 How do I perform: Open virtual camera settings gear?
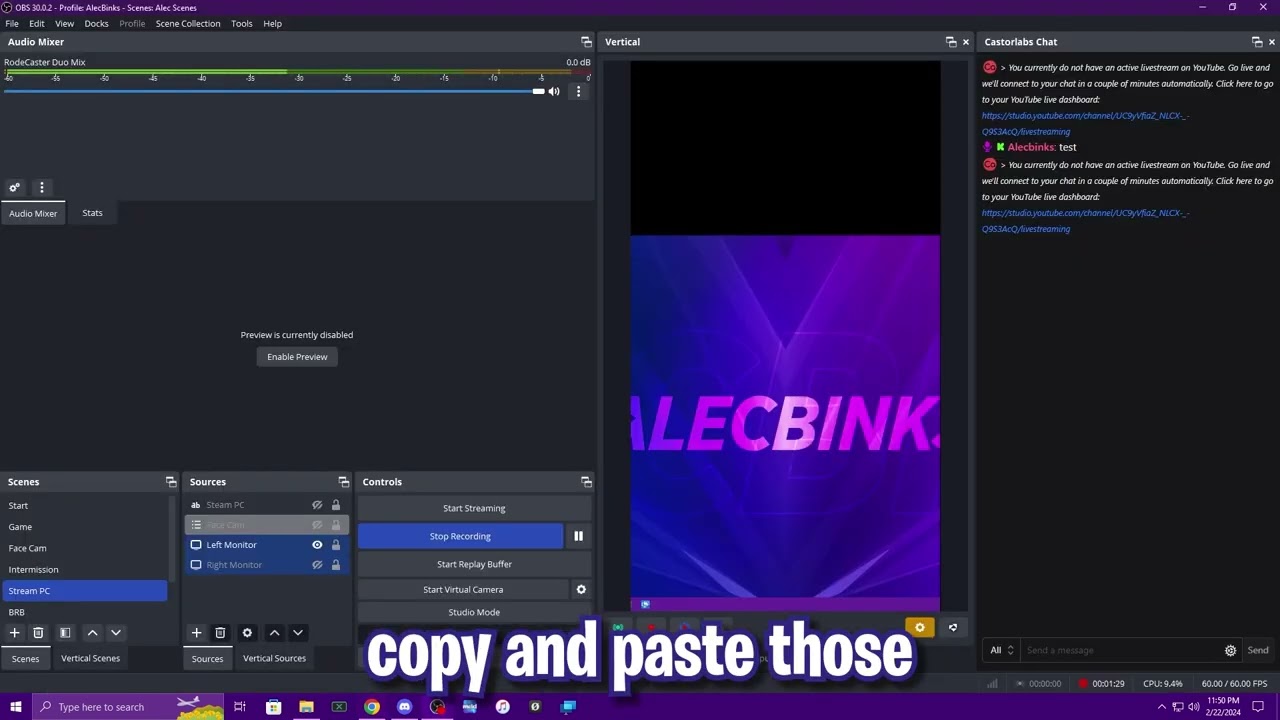581,590
